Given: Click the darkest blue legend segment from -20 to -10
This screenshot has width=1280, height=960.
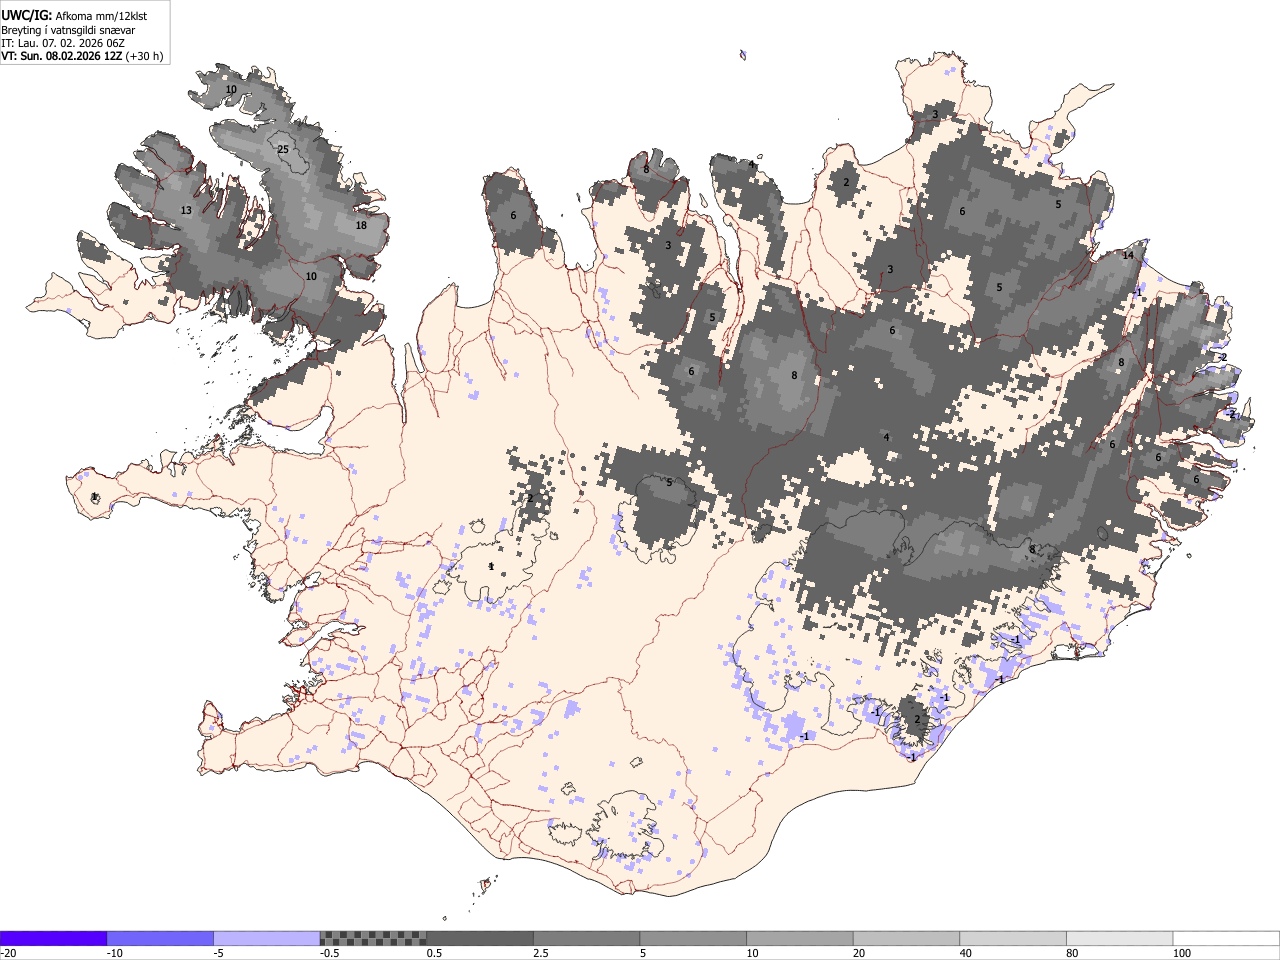Looking at the screenshot, I should point(53,938).
